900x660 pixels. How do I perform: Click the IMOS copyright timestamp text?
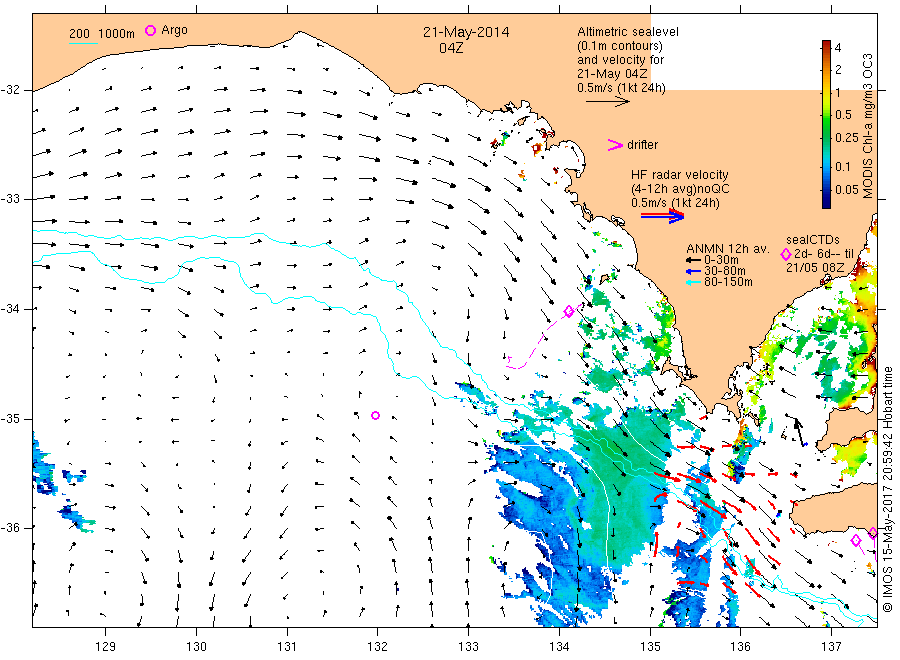click(887, 489)
